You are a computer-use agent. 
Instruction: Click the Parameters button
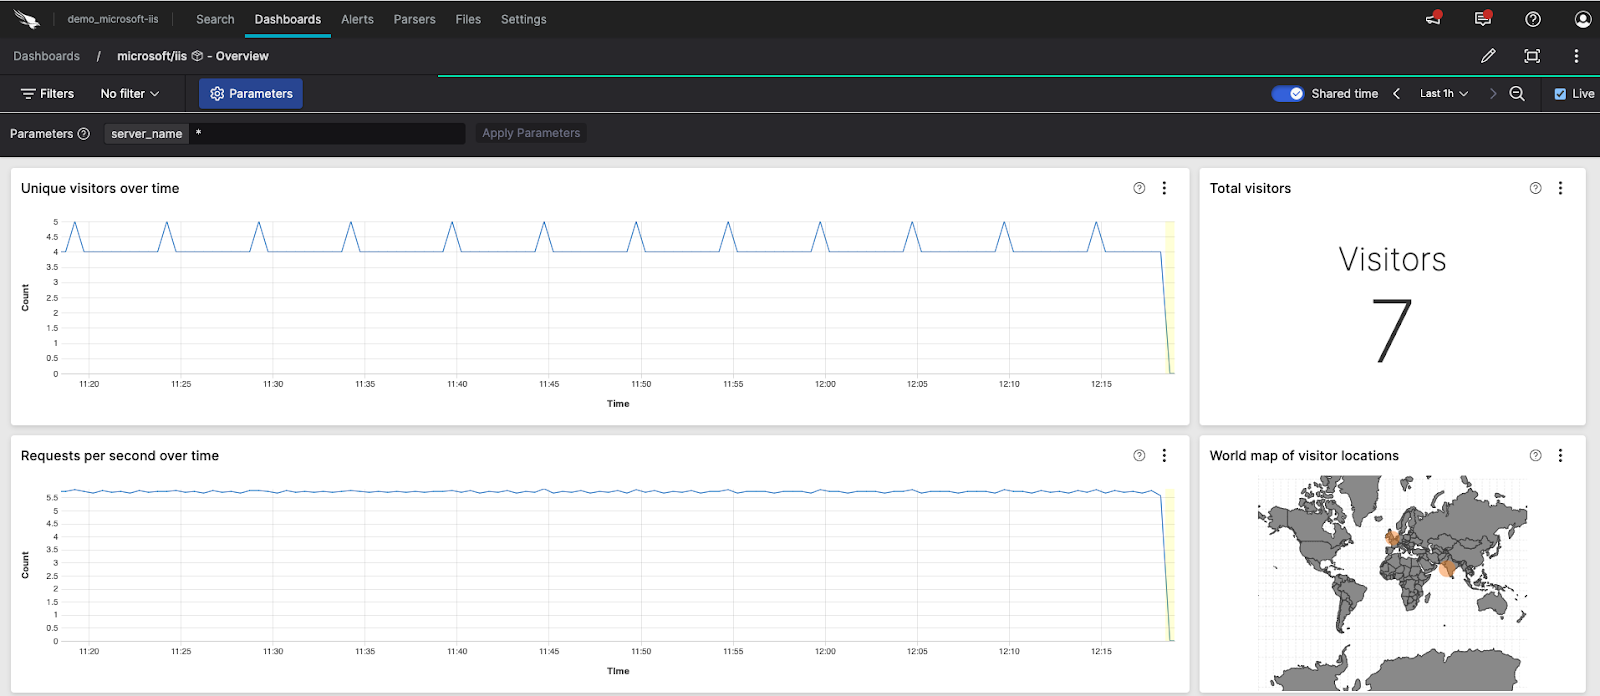(x=251, y=93)
